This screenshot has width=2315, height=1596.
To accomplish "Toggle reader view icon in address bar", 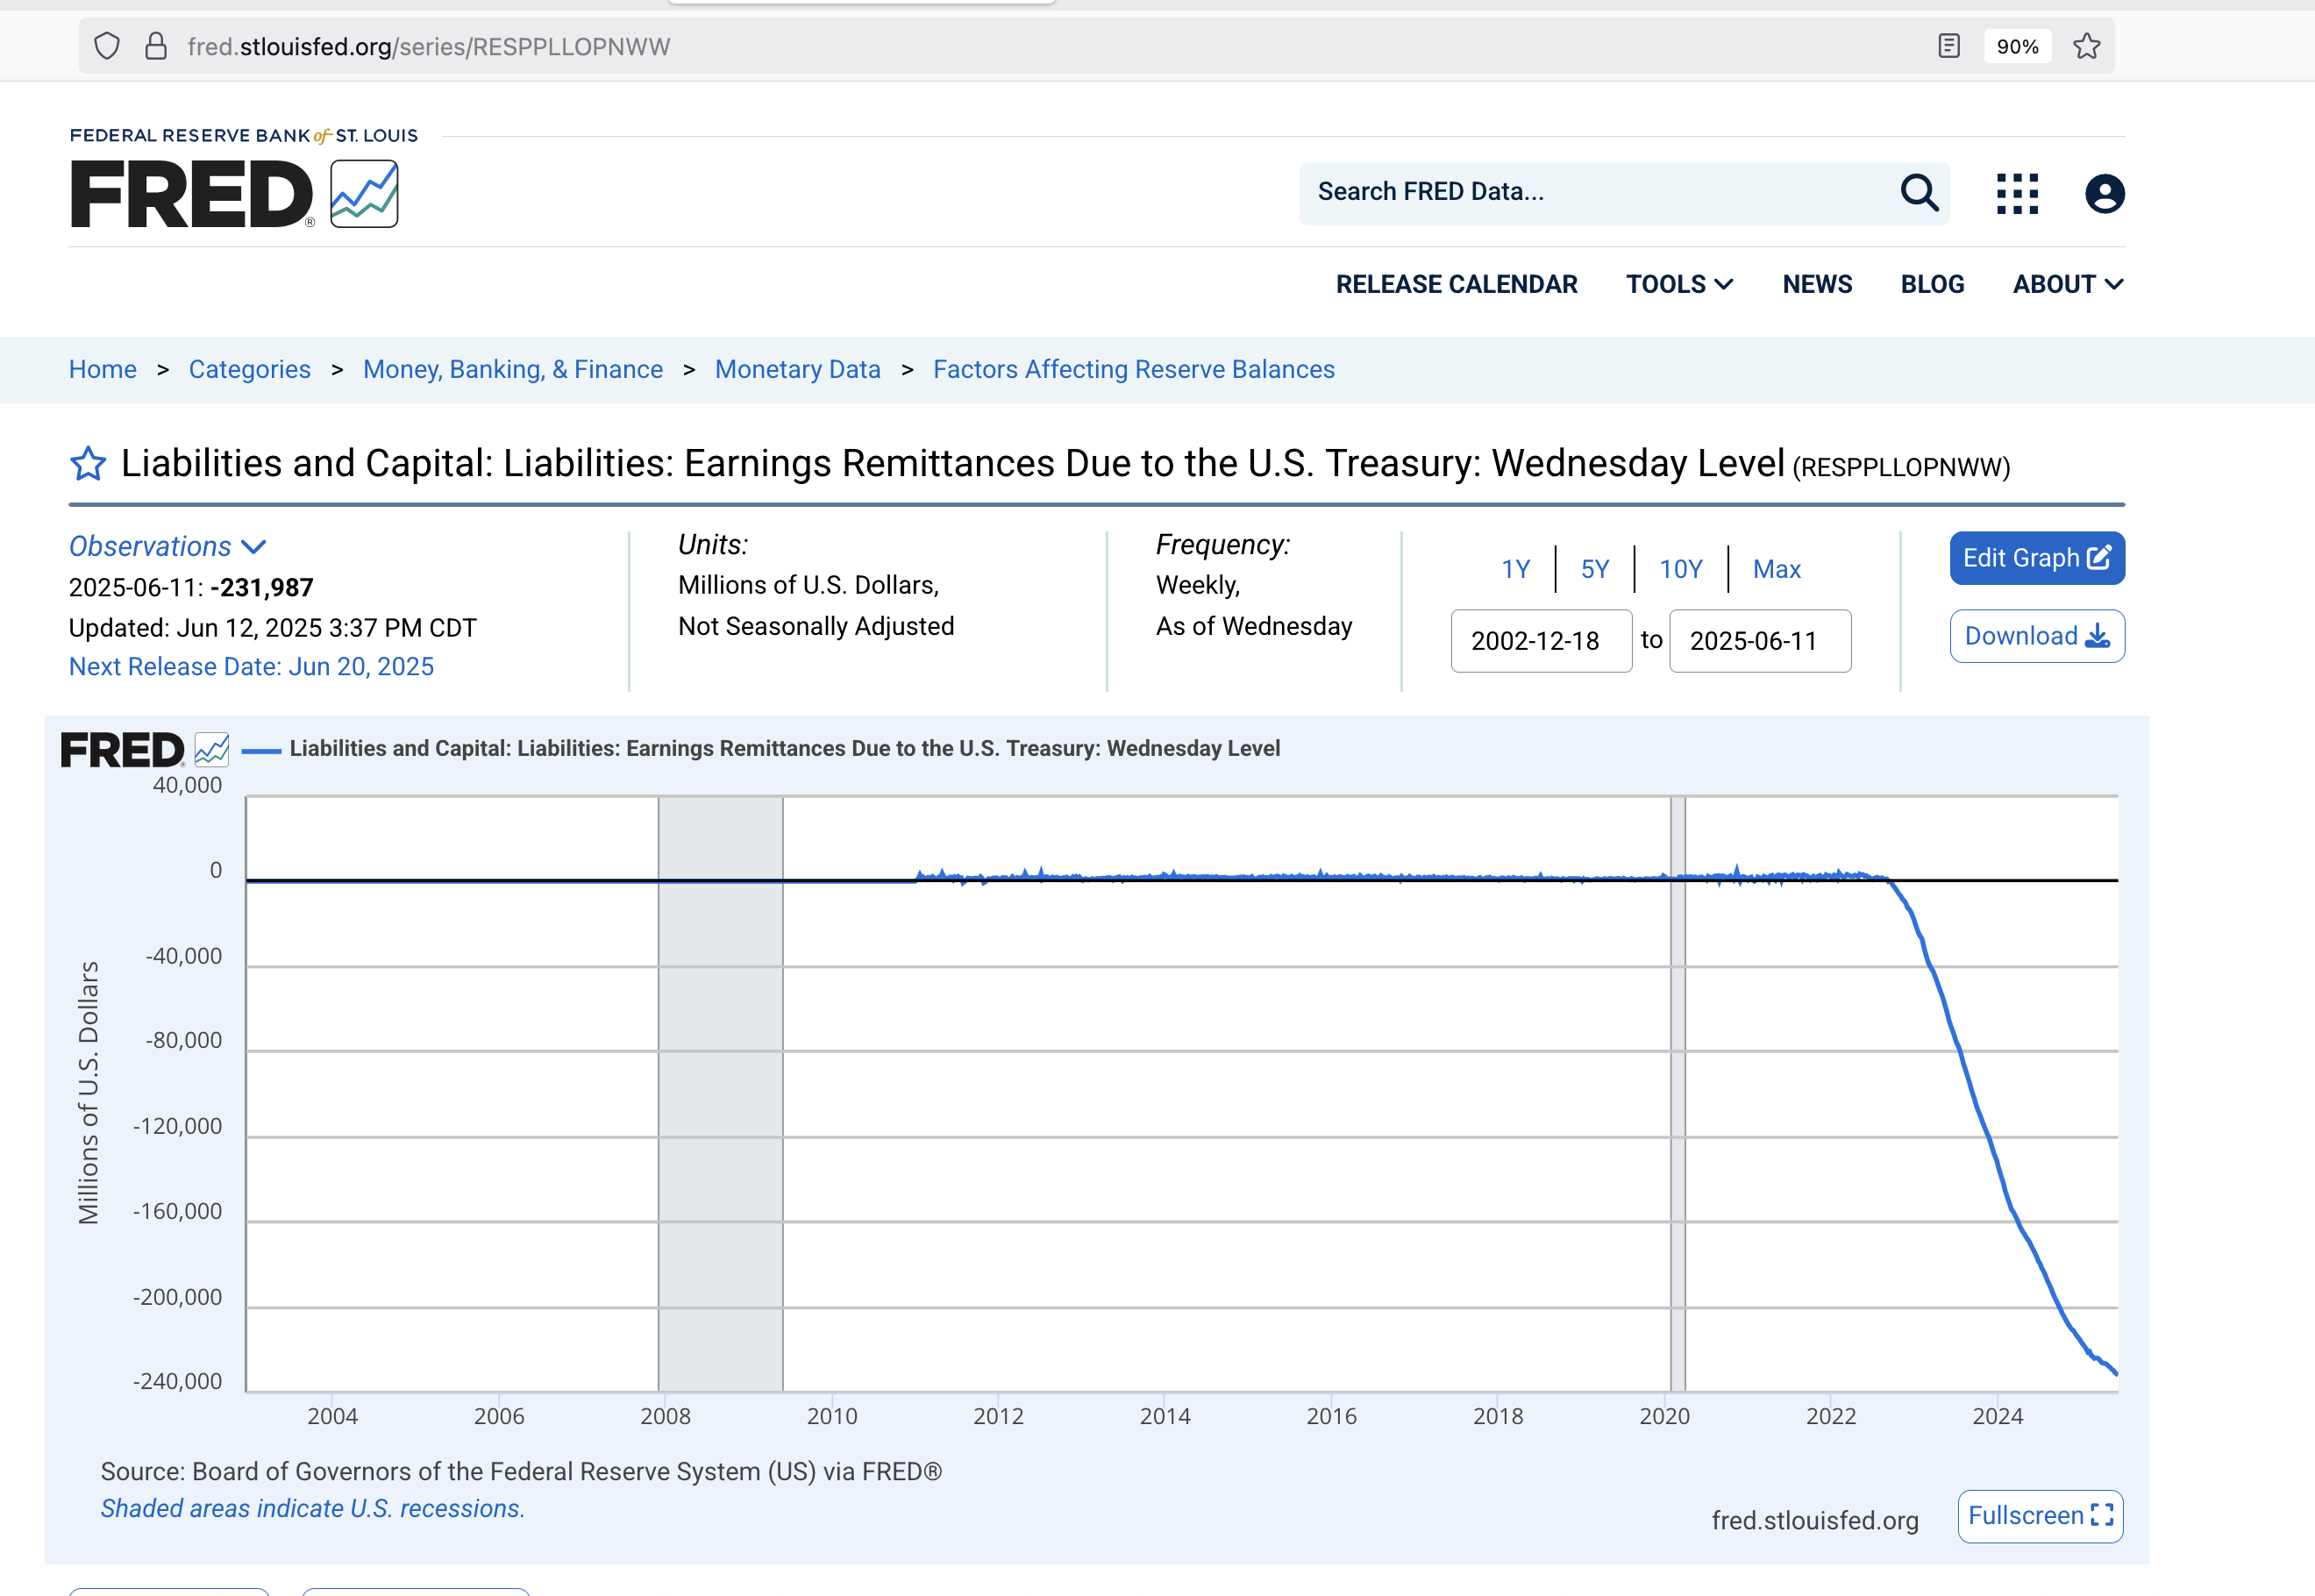I will coord(1948,46).
